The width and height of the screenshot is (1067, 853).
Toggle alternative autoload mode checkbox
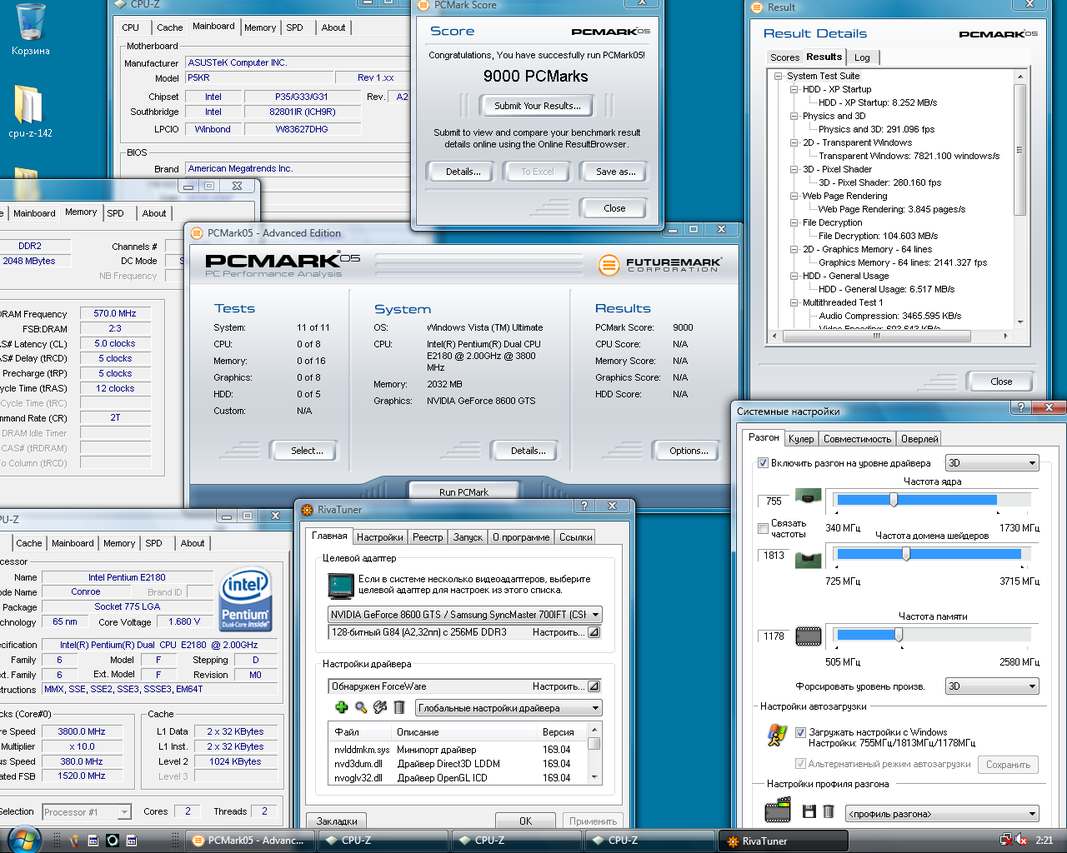800,764
